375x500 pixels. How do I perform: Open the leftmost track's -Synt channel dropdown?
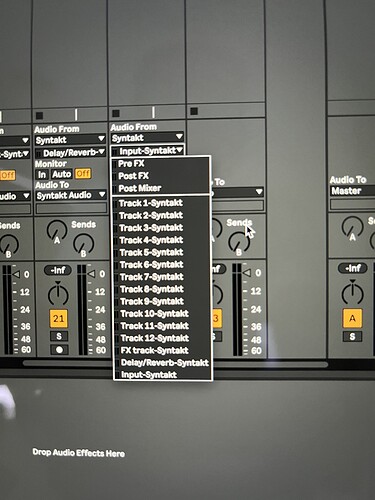[x=15, y=154]
